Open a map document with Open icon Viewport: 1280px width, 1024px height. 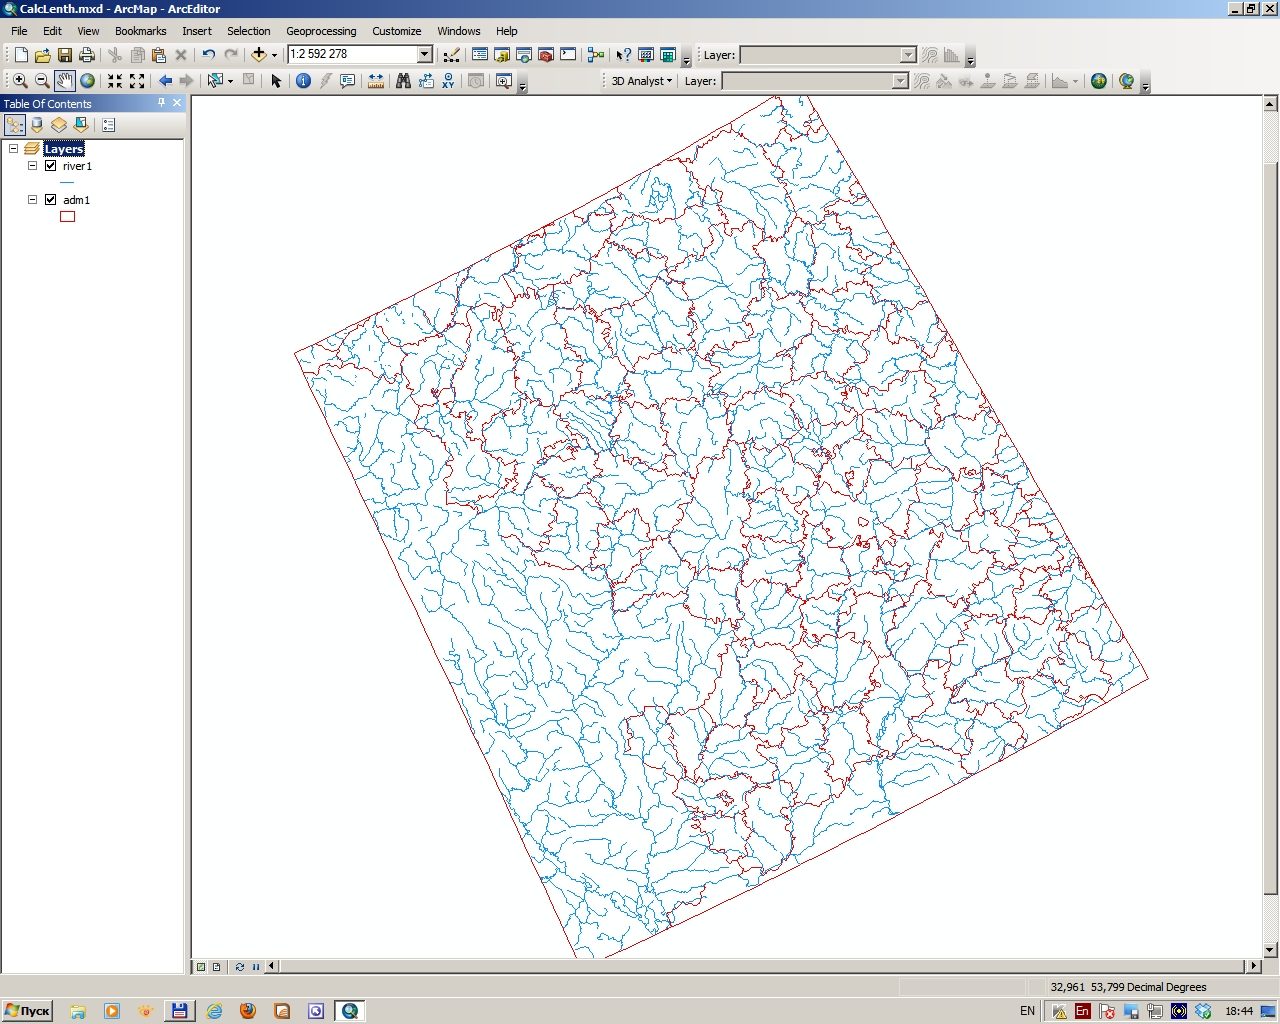(x=43, y=55)
